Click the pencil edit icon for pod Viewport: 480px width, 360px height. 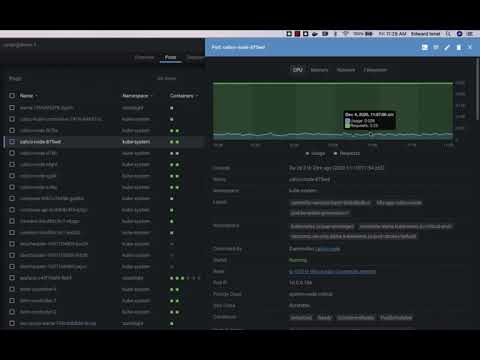447,47
